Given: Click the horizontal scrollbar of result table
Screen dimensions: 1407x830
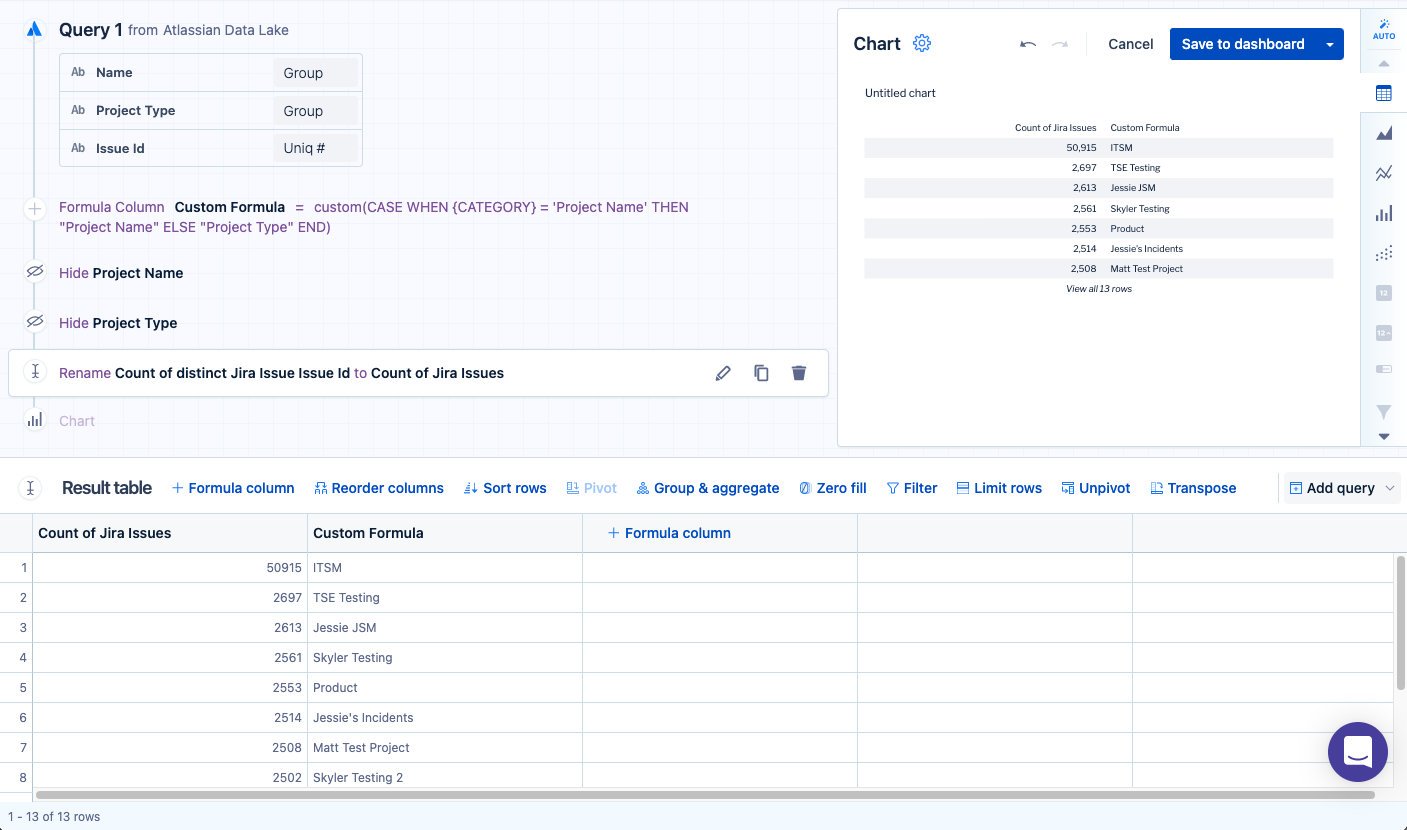Looking at the screenshot, I should pos(705,795).
